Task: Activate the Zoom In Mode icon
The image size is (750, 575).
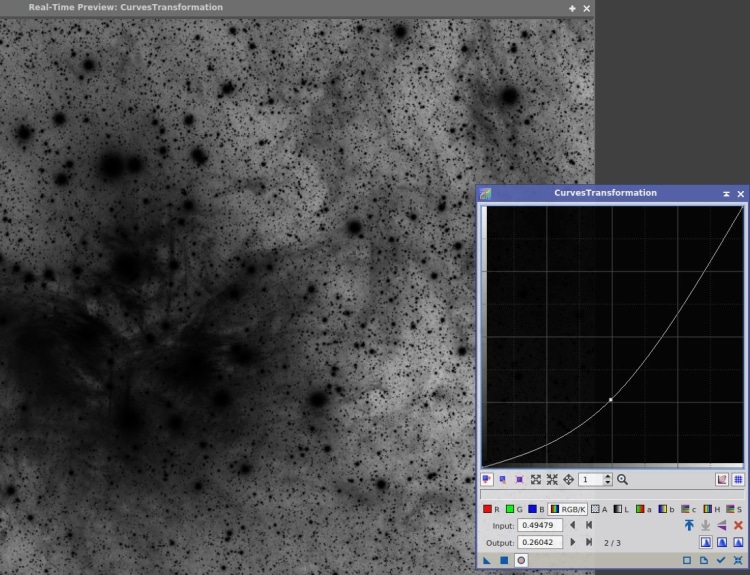Action: (x=536, y=479)
